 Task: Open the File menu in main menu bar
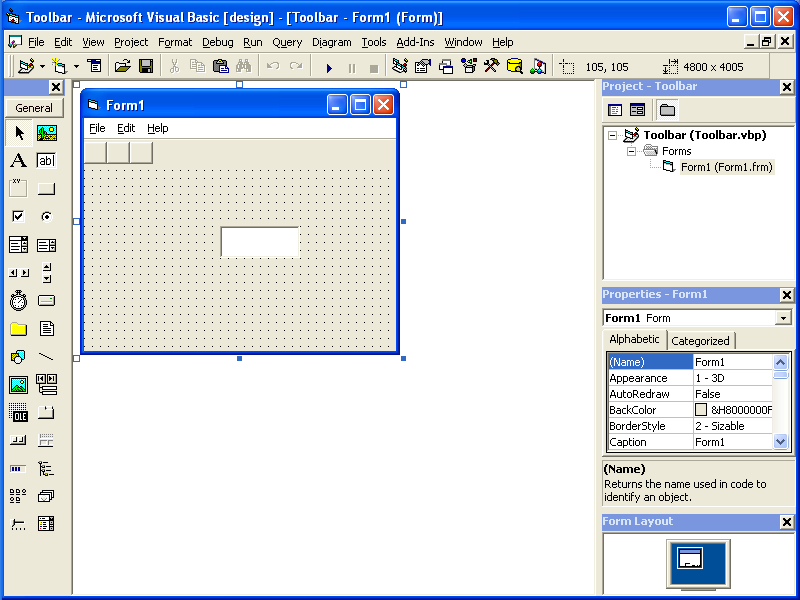pos(36,42)
